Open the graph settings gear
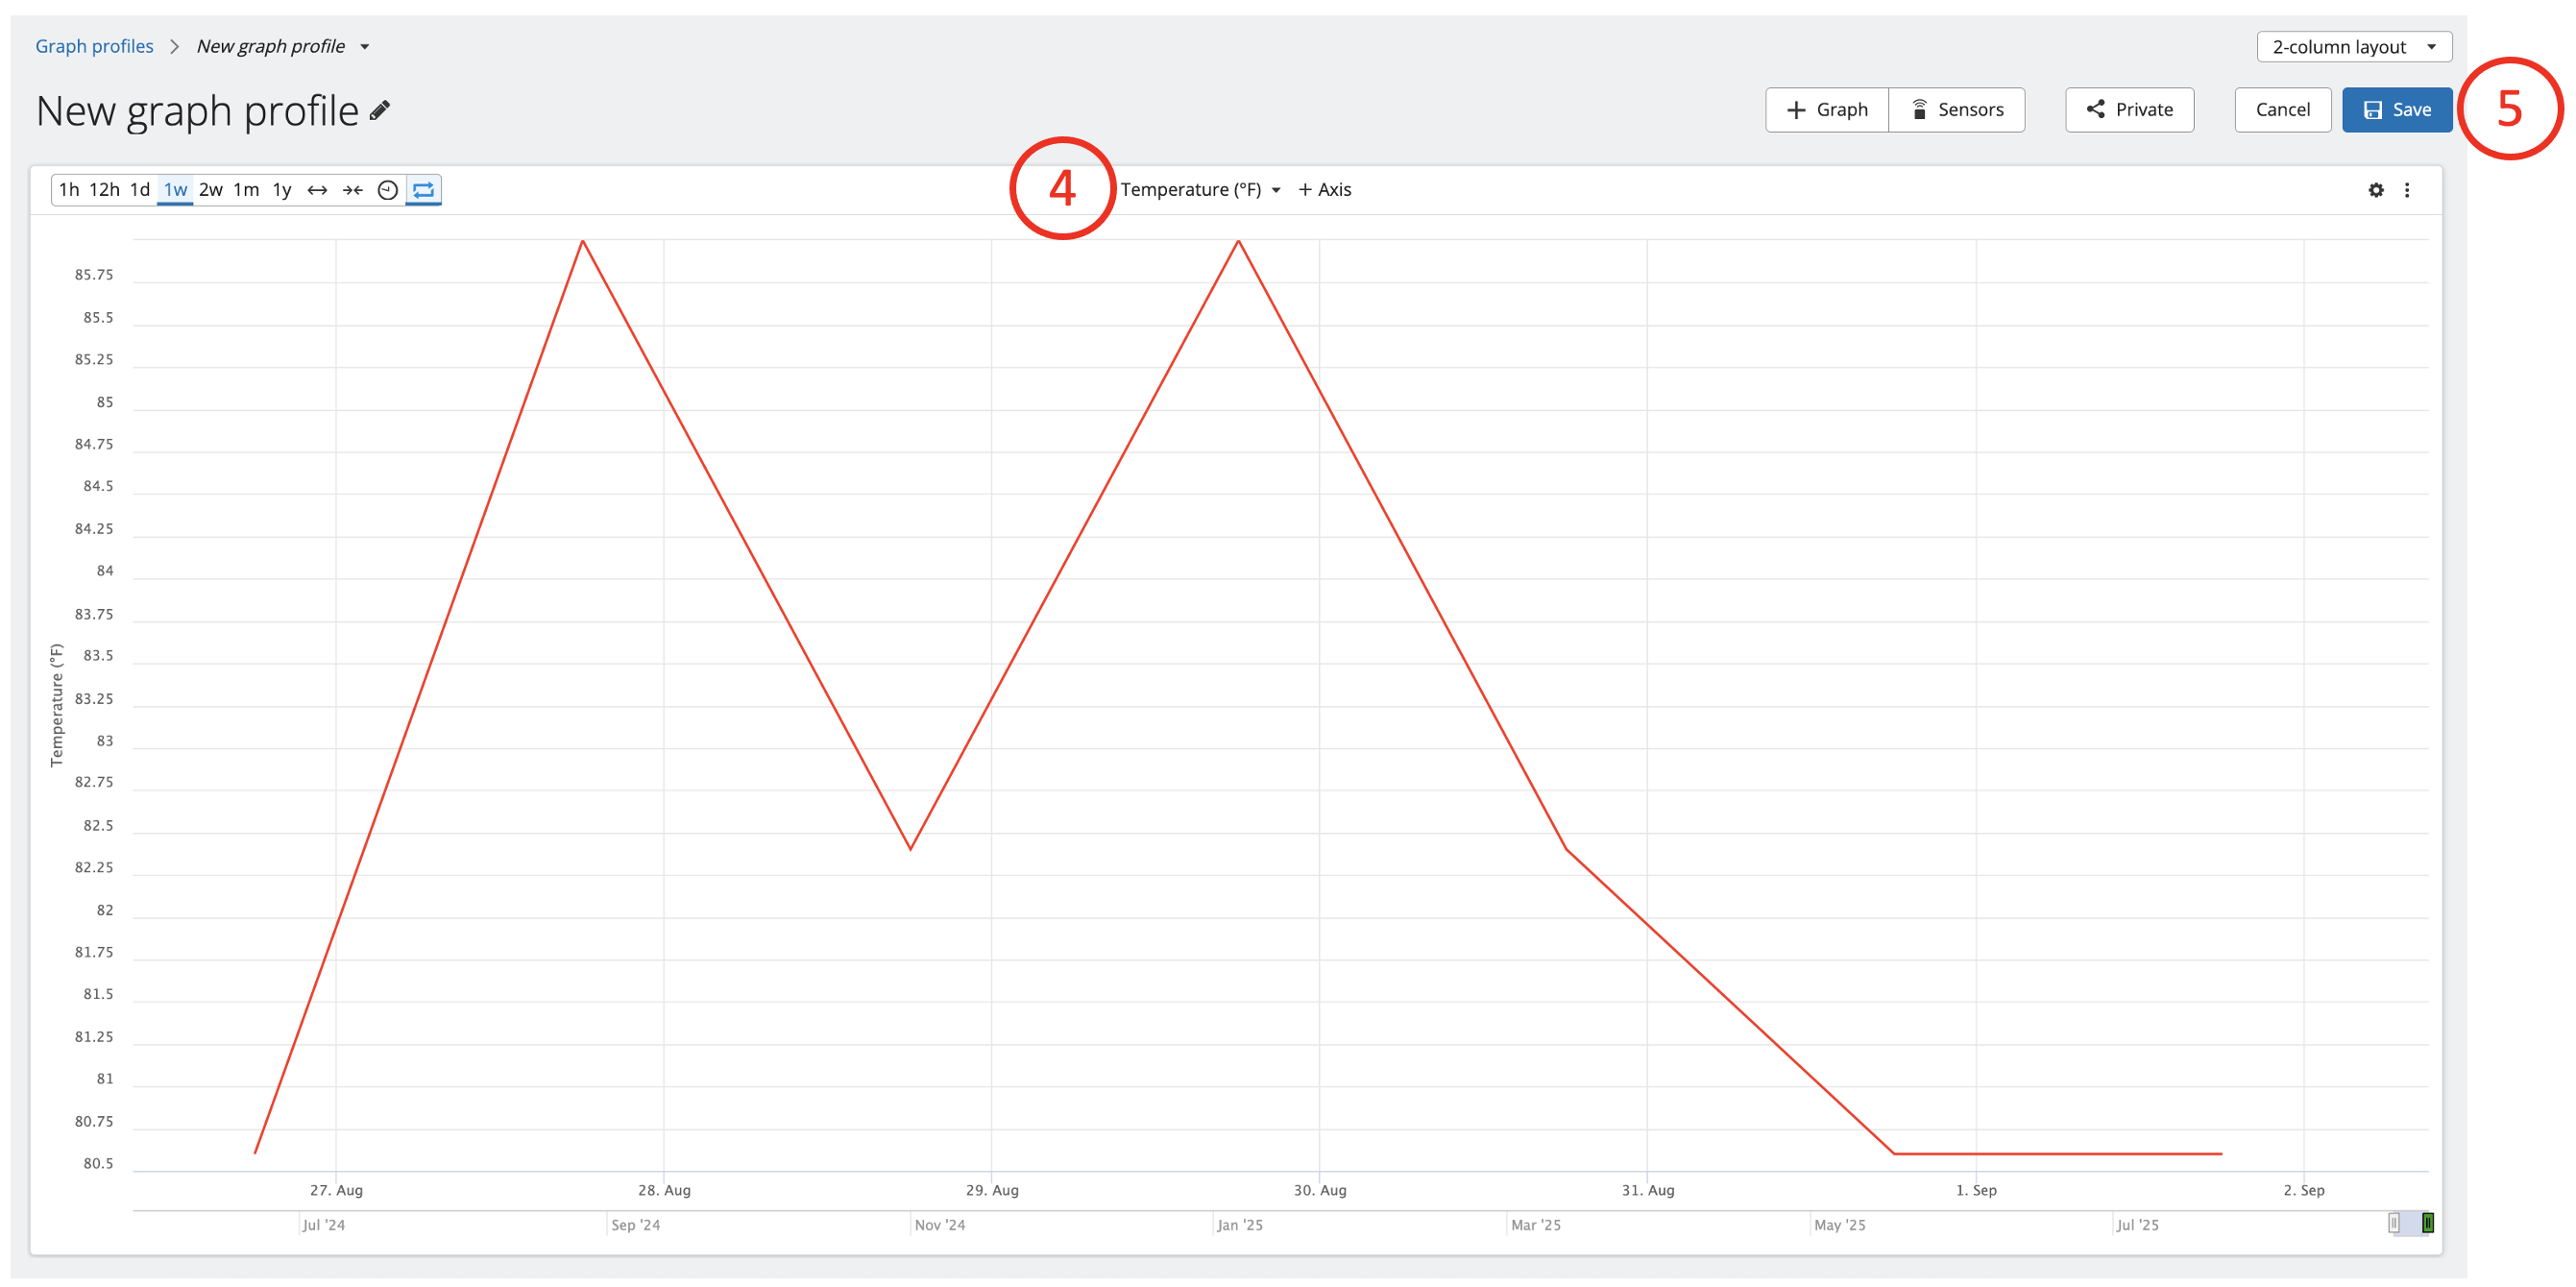This screenshot has height=1287, width=2576. 2375,190
